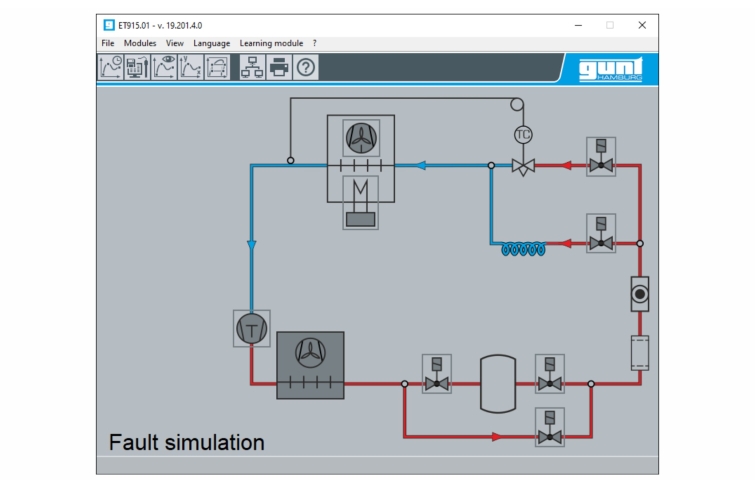Open the network connection icon
Viewport: 755px width, 488px height.
tap(252, 67)
